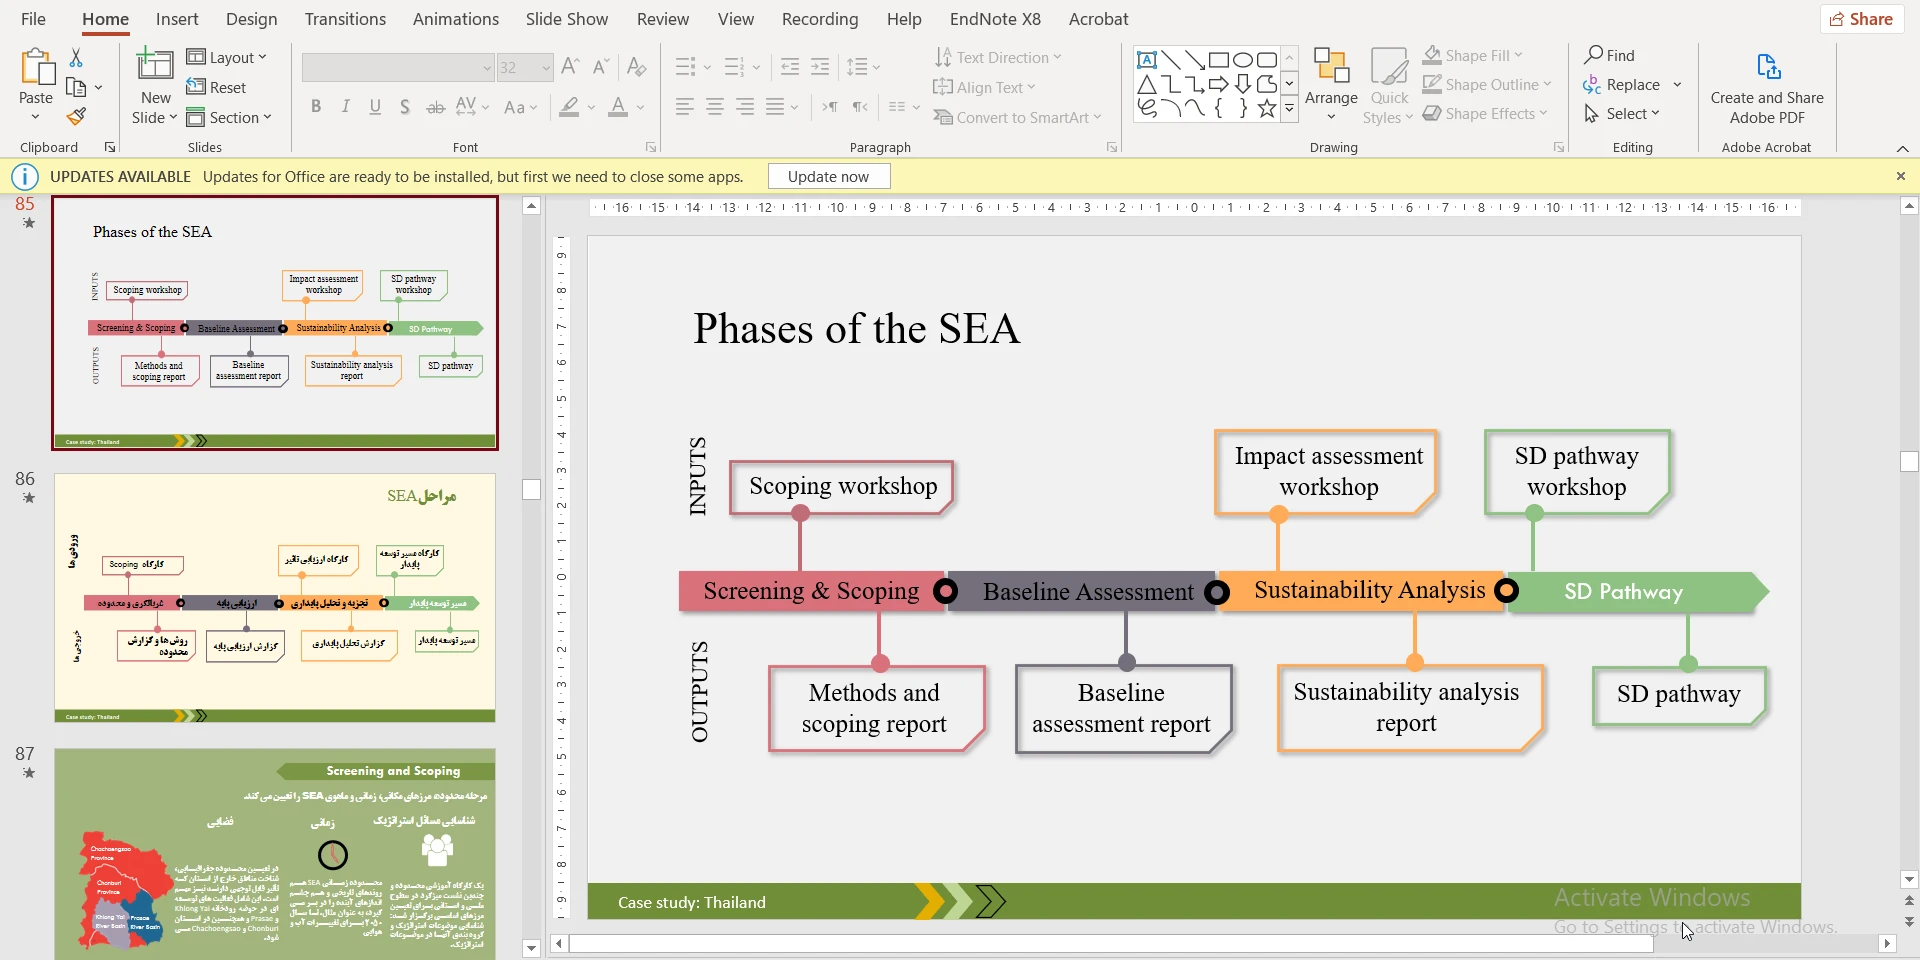Open the font size combo box
Screen dimensions: 1920x960
[x=525, y=68]
